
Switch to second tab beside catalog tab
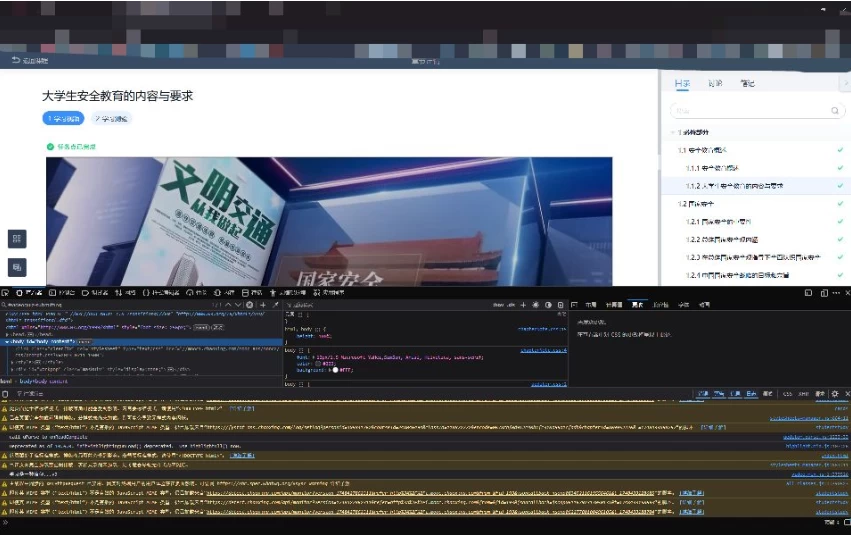[715, 83]
